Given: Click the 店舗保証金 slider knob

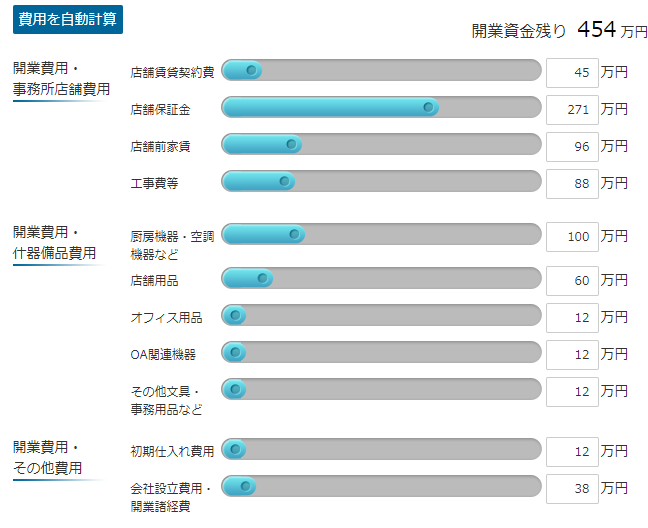Looking at the screenshot, I should click(x=428, y=107).
